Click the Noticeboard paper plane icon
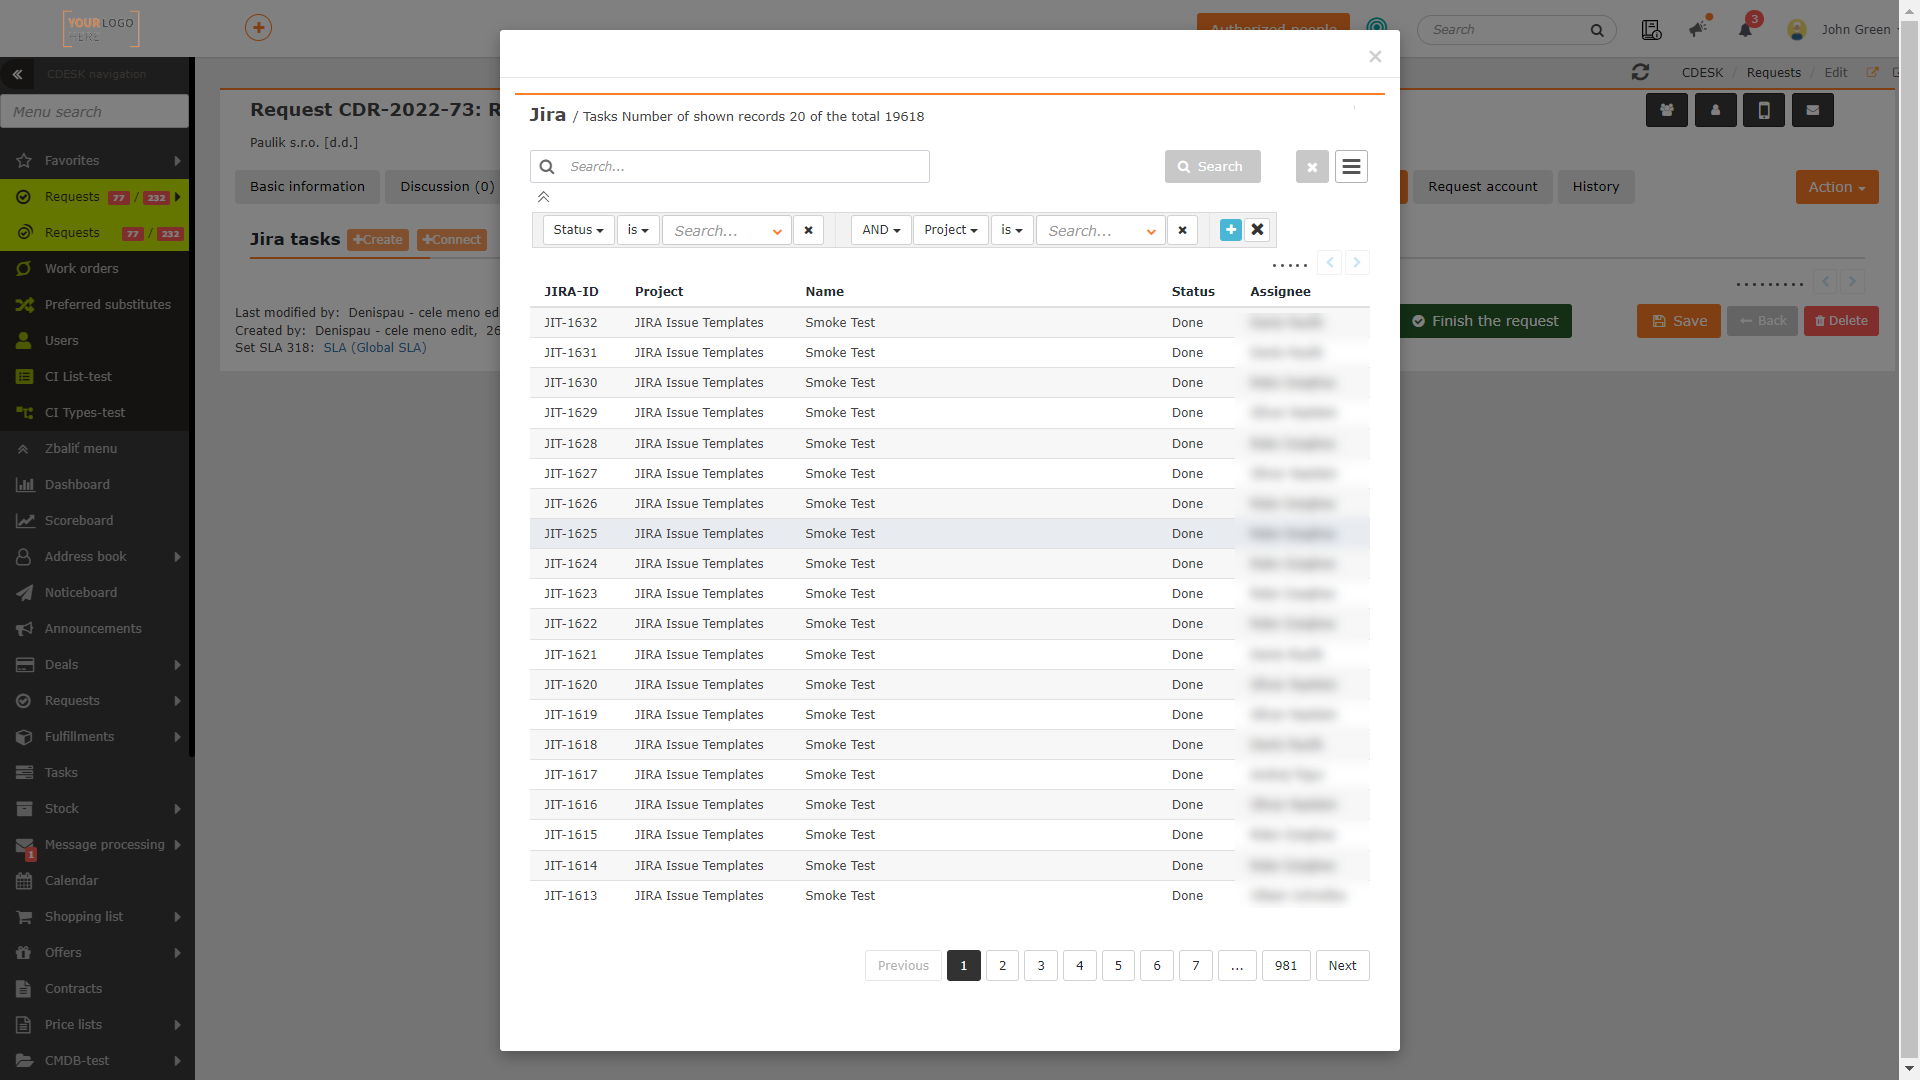 [x=24, y=593]
